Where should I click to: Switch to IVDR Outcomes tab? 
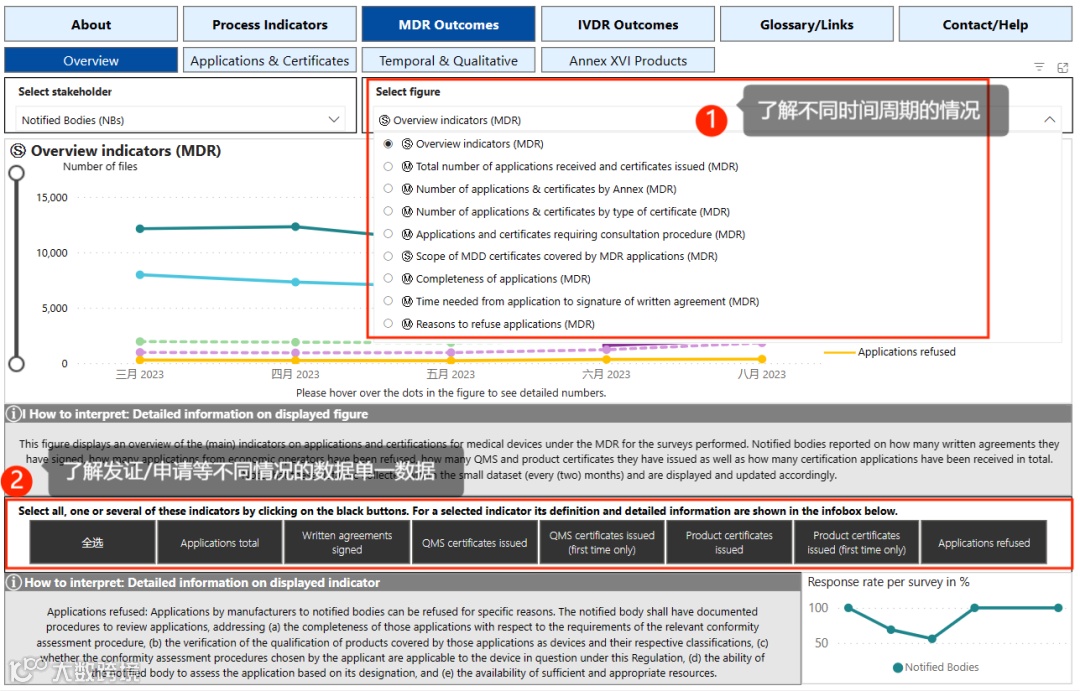pos(627,25)
